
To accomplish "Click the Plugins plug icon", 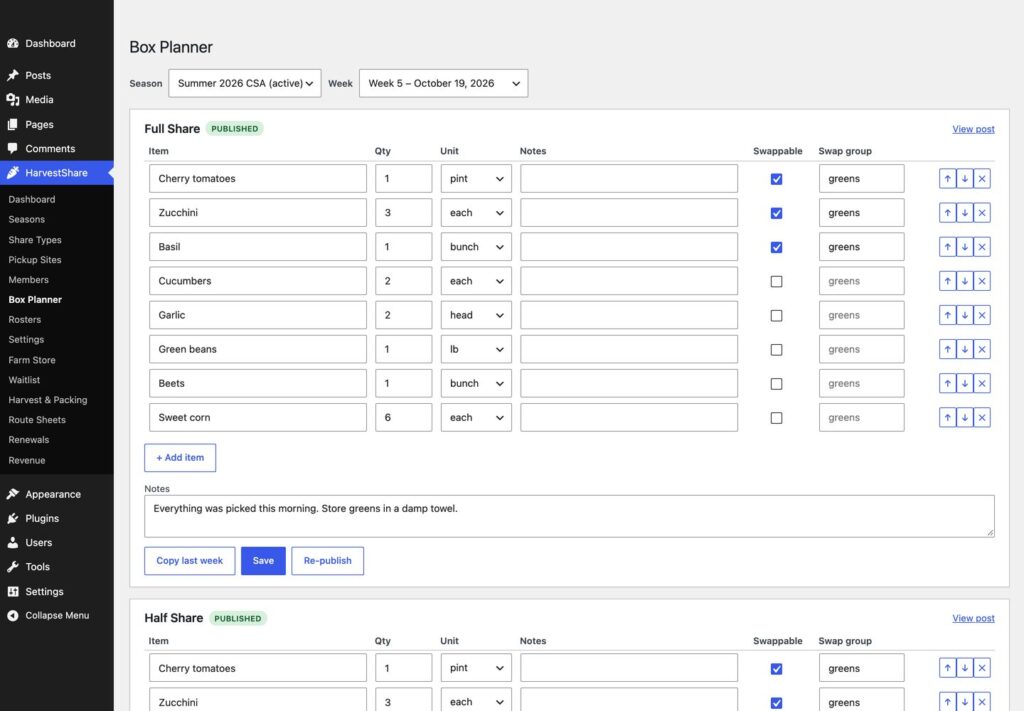I will (x=13, y=518).
